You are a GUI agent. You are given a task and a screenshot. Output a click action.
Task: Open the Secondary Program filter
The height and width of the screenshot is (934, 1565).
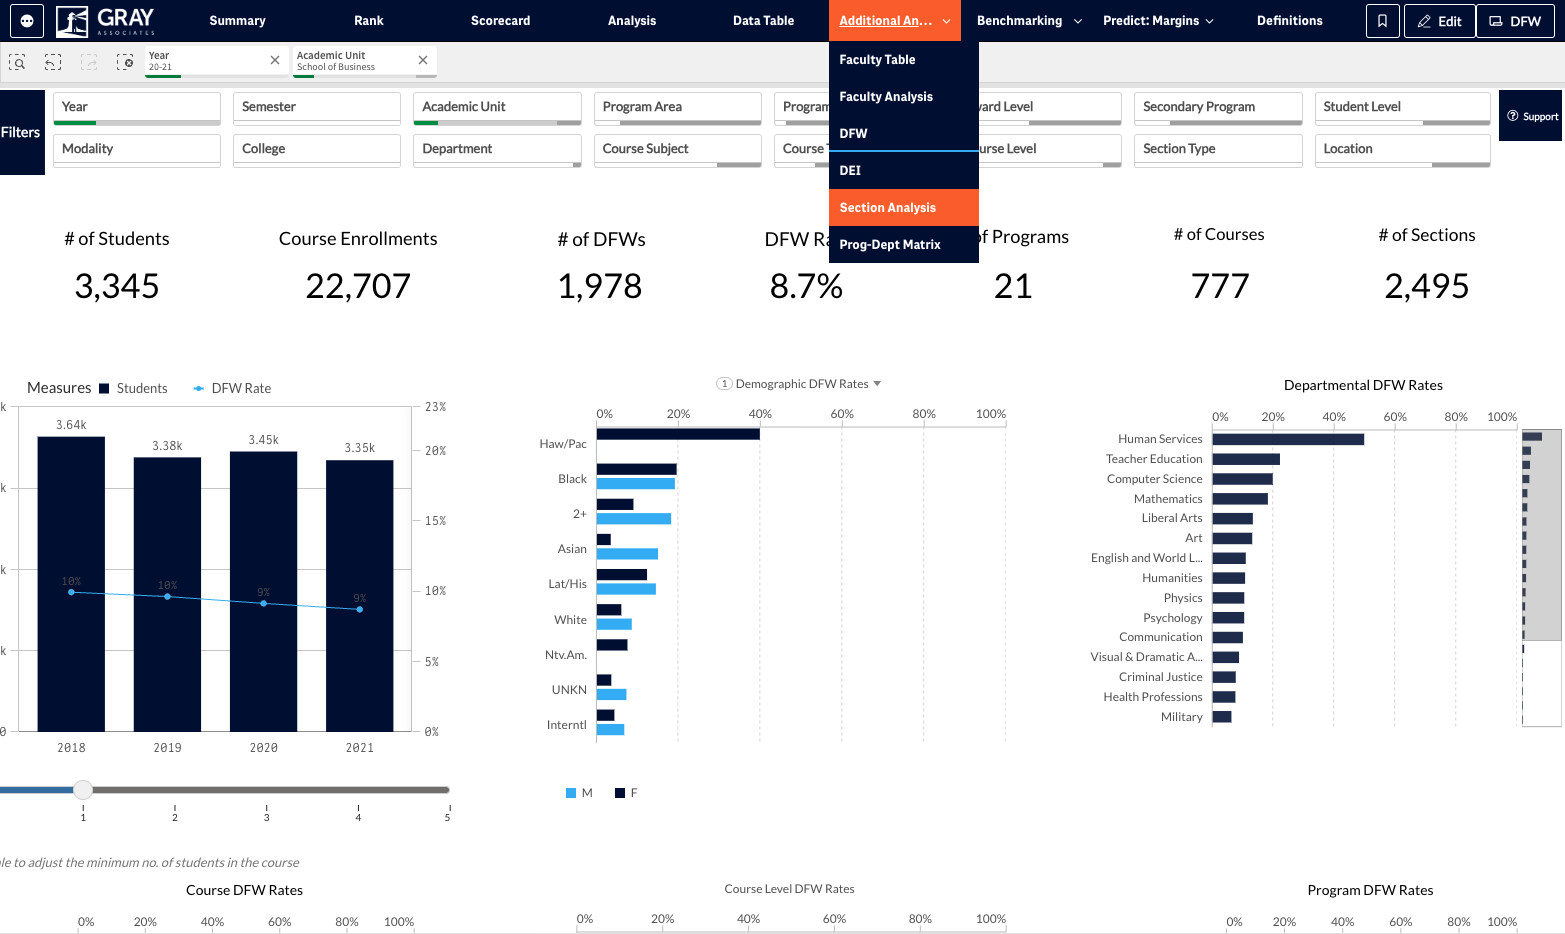1218,108
